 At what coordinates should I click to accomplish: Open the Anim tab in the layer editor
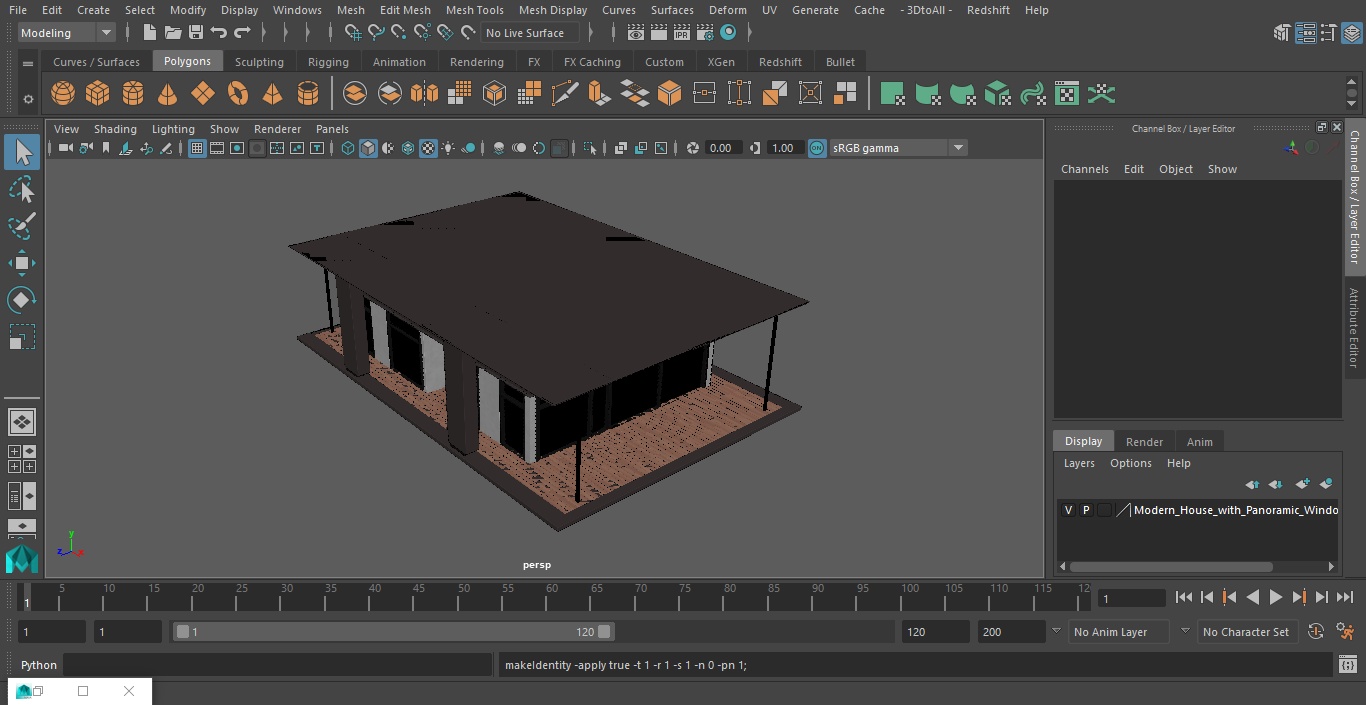(1199, 442)
